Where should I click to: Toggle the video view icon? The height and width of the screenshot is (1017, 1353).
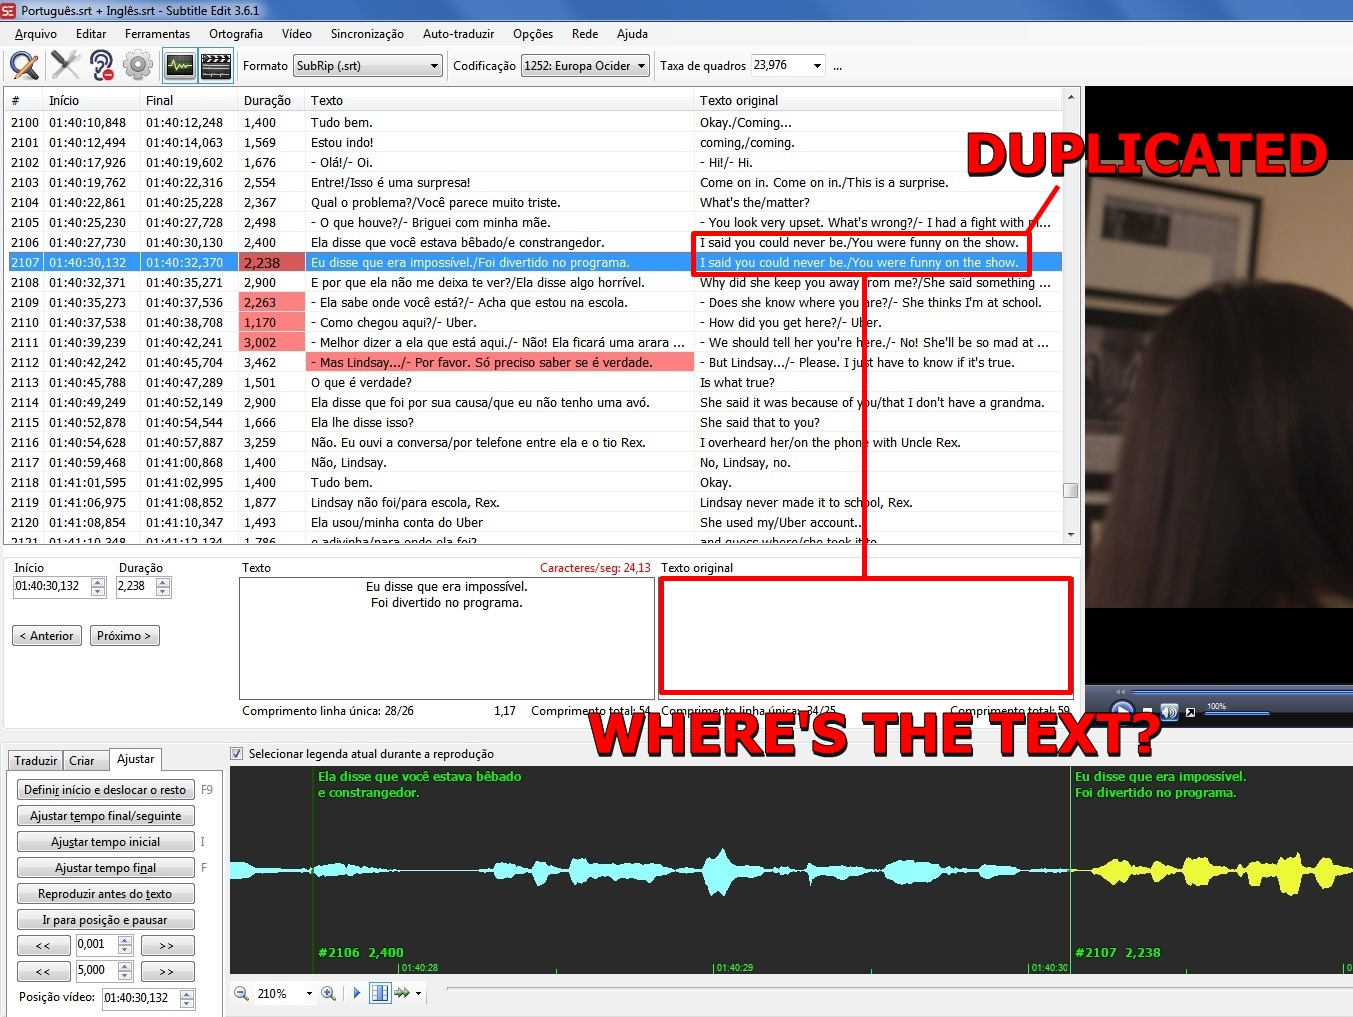pyautogui.click(x=215, y=65)
